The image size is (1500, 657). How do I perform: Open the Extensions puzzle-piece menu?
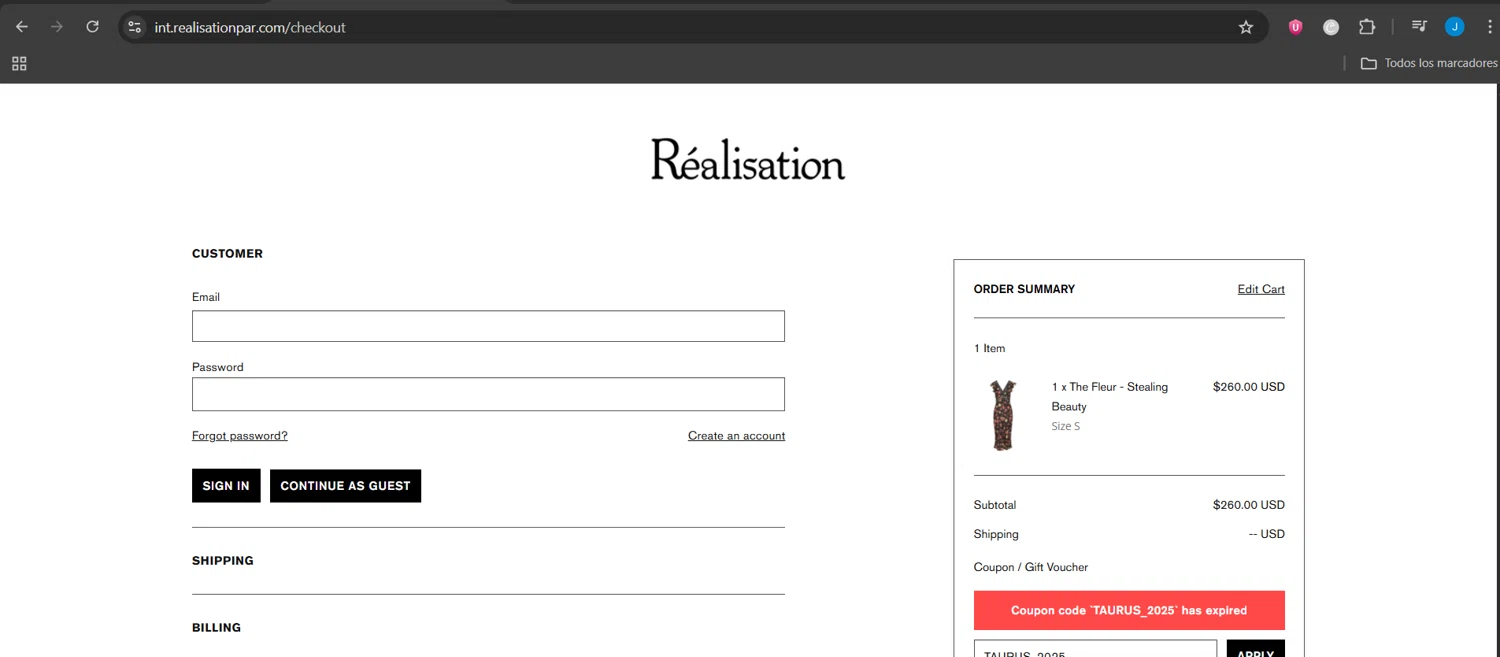pyautogui.click(x=1367, y=27)
